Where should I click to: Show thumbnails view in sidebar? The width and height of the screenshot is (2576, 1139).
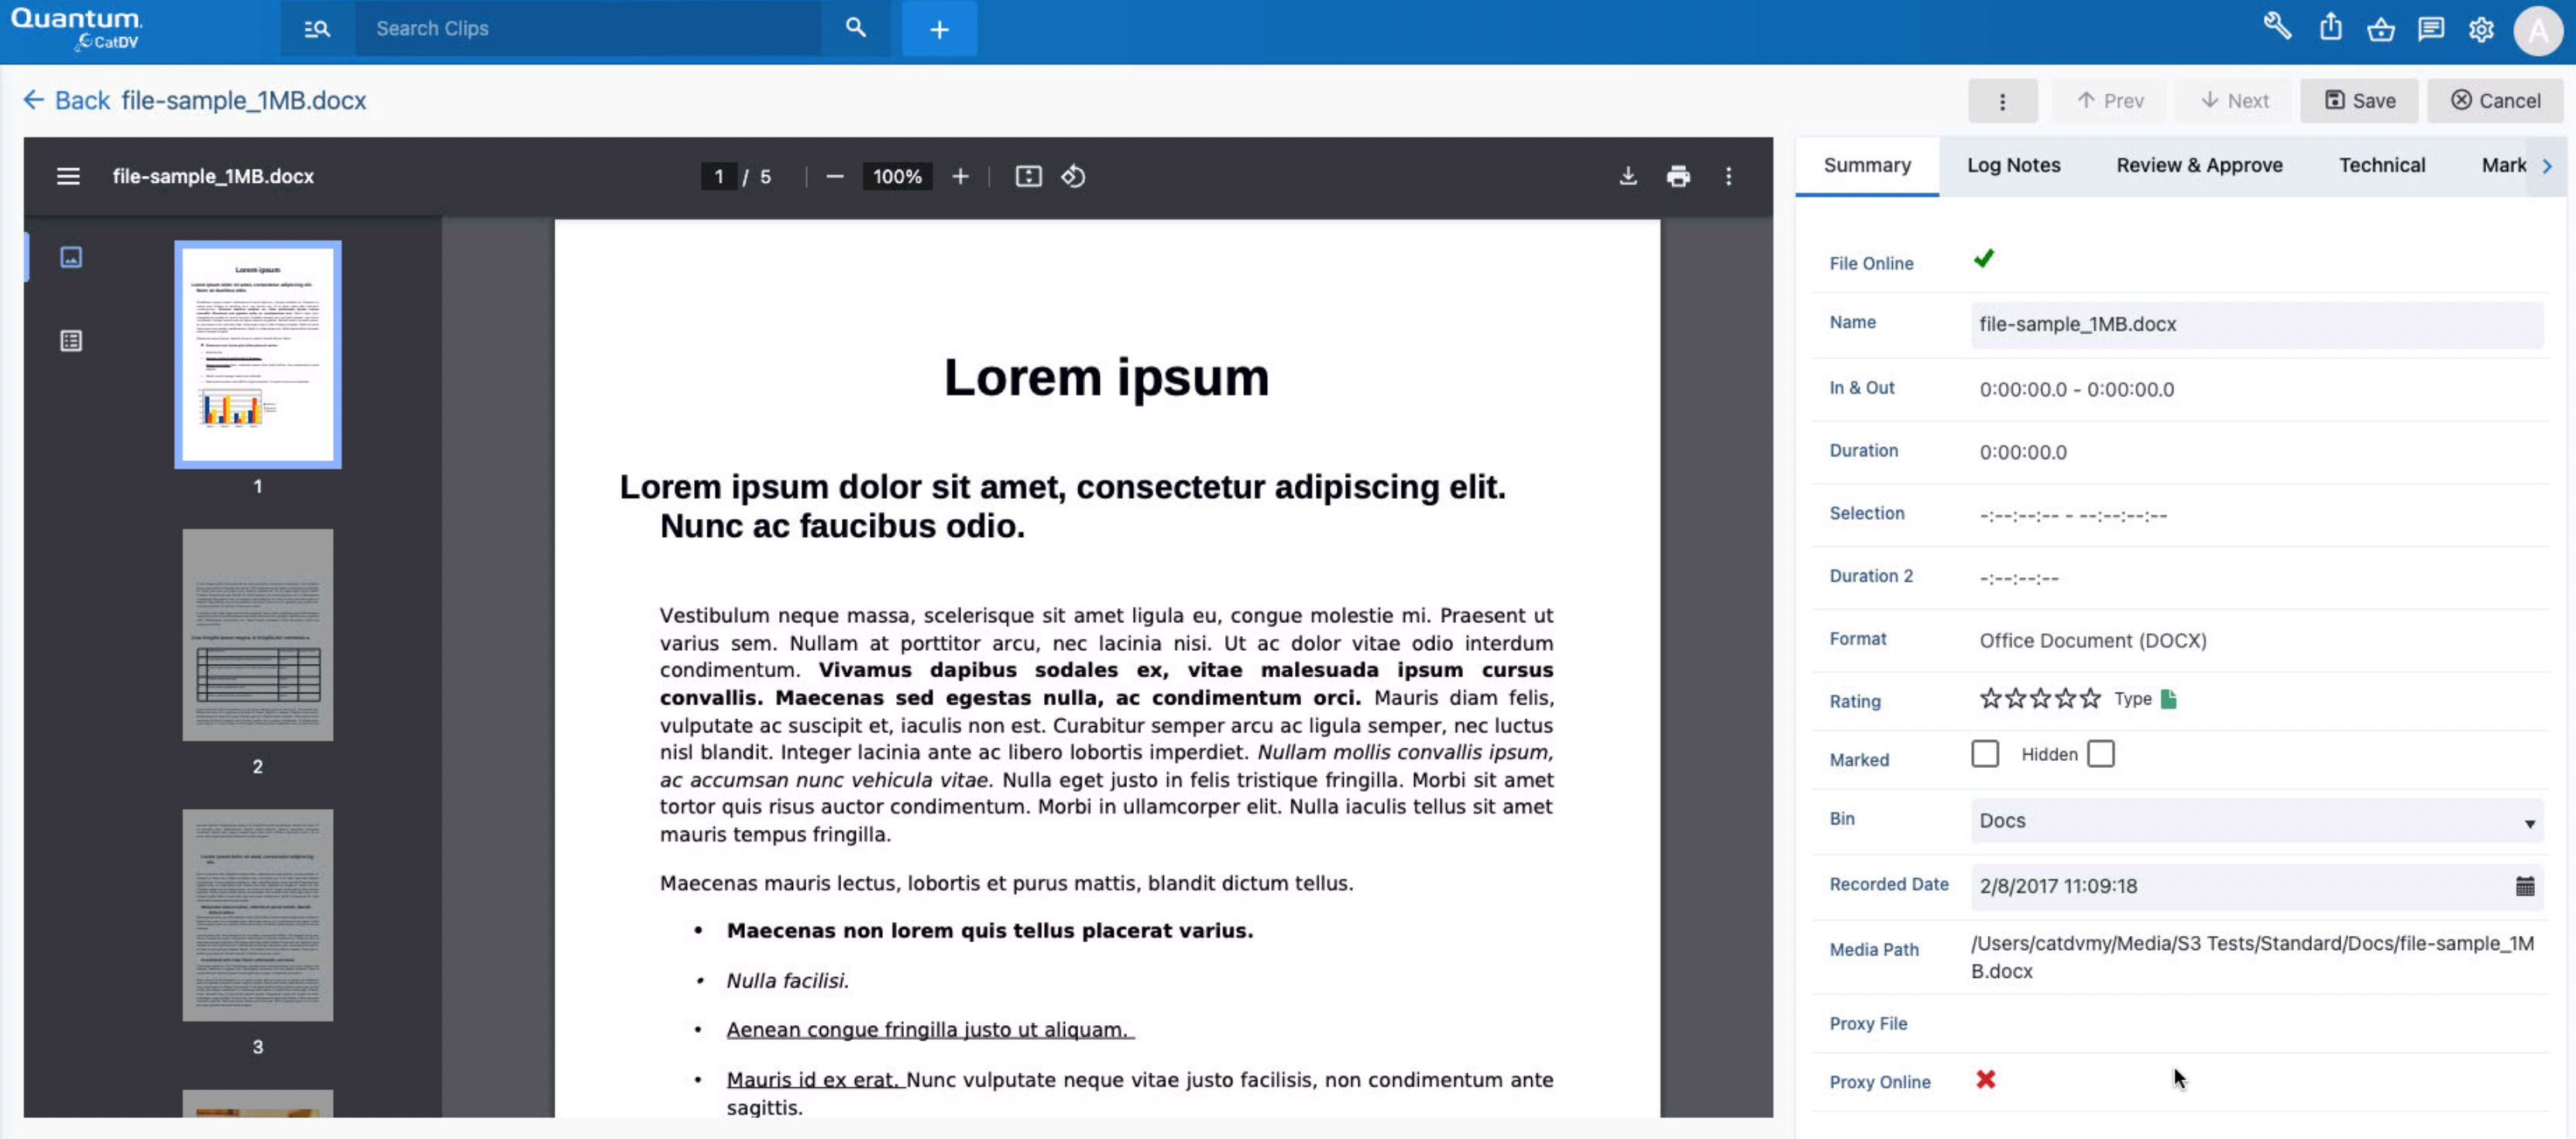(71, 257)
